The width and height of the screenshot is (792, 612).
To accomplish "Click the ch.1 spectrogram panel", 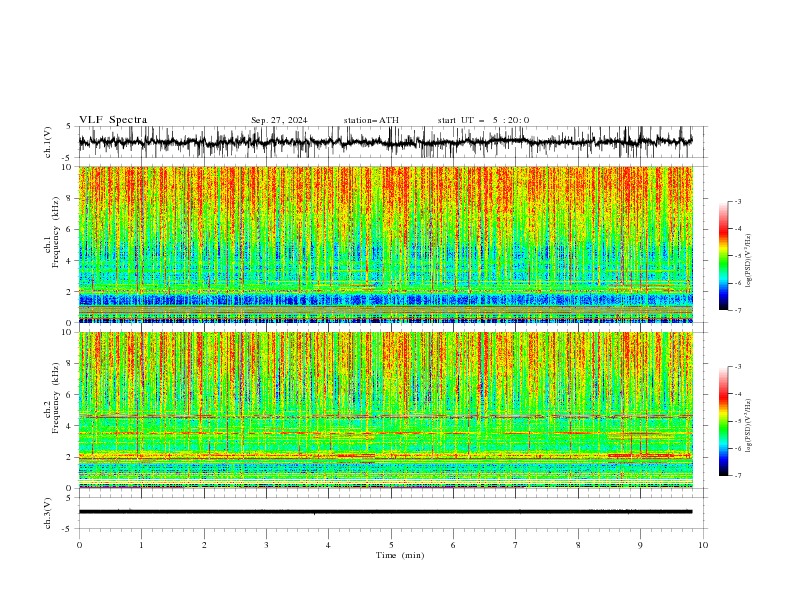I will (385, 244).
